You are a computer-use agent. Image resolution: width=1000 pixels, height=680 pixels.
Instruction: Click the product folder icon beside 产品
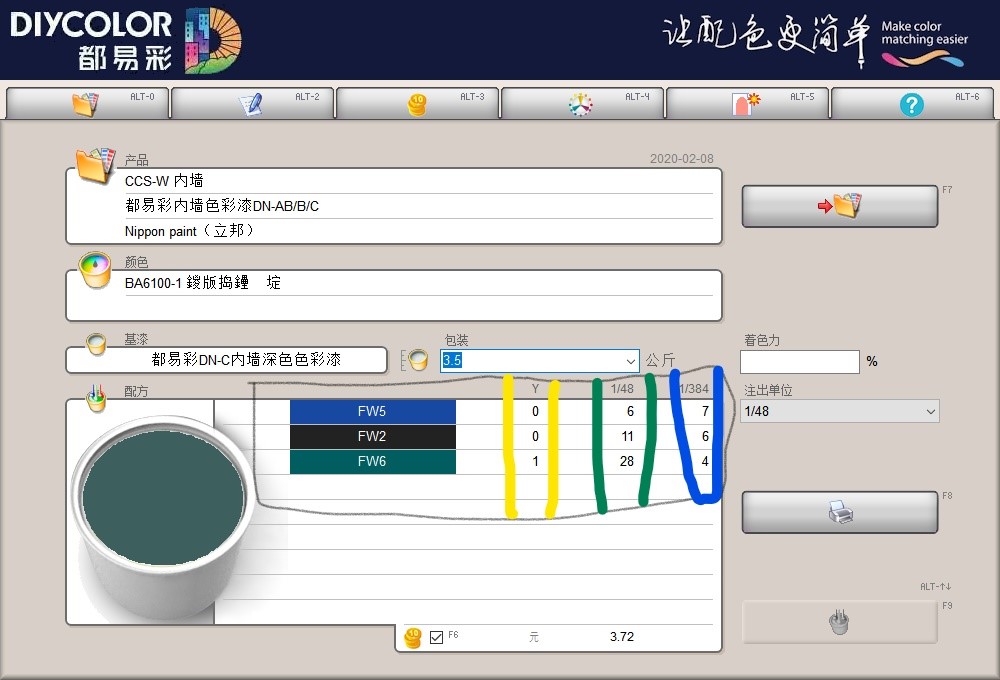coord(95,164)
